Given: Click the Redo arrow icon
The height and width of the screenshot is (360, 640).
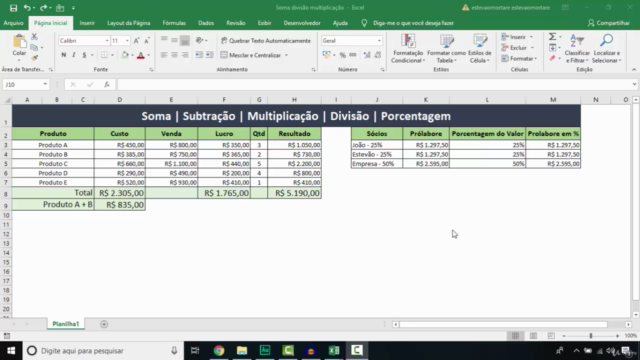Looking at the screenshot, I should pos(43,8).
